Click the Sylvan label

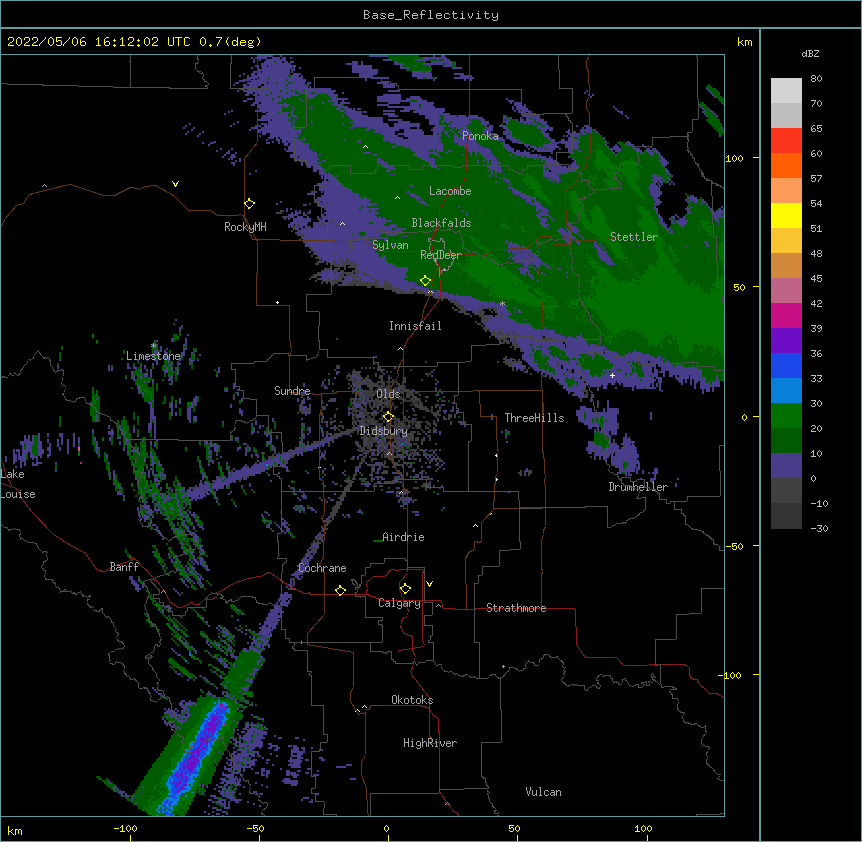(x=390, y=245)
